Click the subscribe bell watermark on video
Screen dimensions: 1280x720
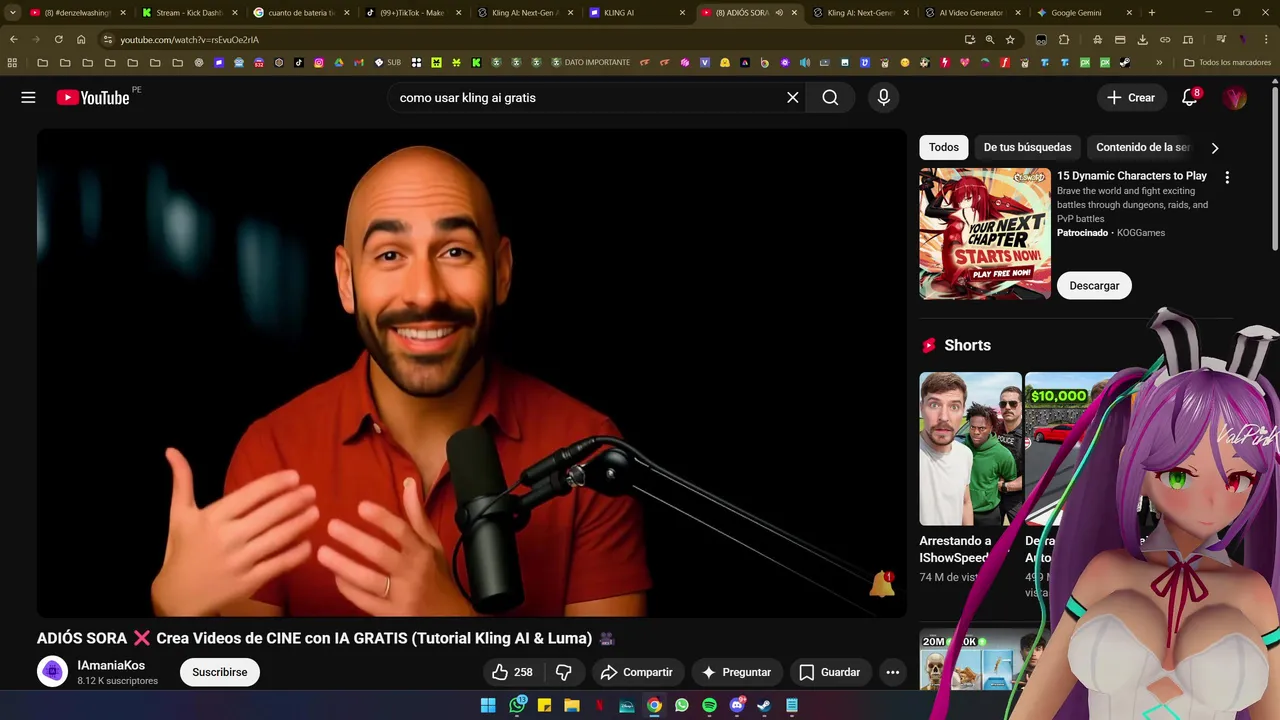pyautogui.click(x=882, y=585)
